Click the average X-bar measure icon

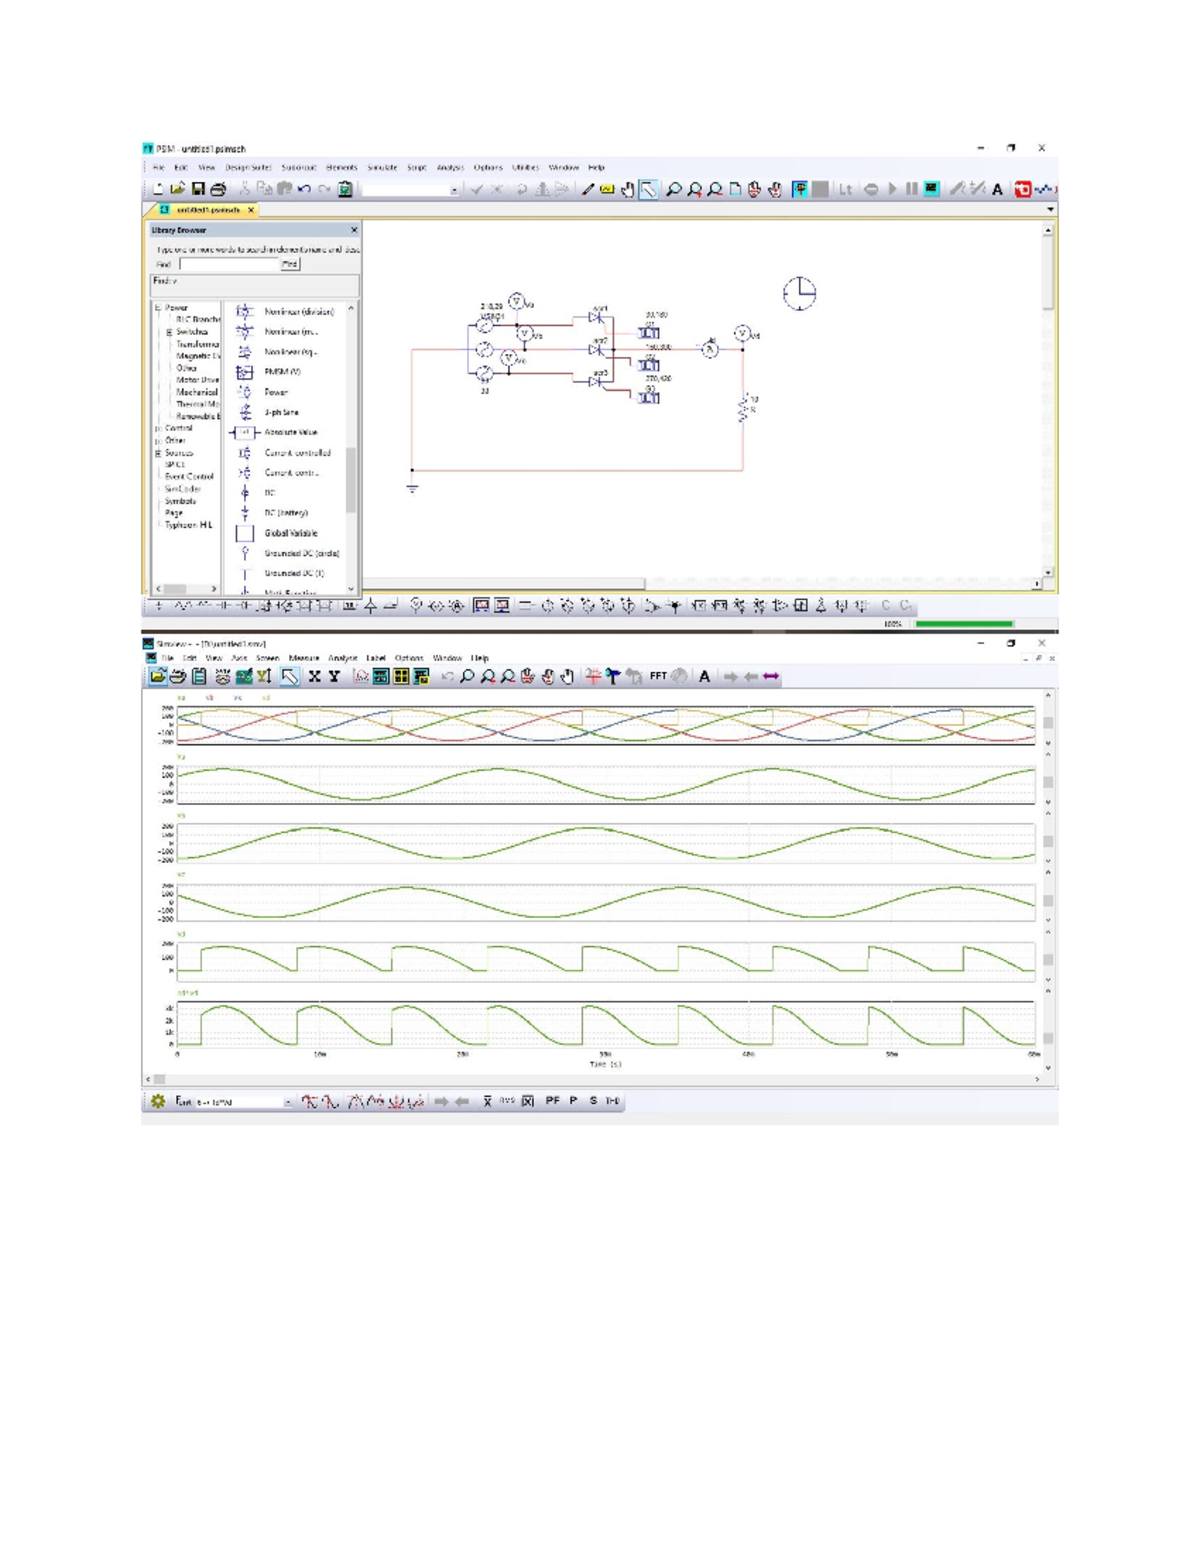(x=487, y=1101)
